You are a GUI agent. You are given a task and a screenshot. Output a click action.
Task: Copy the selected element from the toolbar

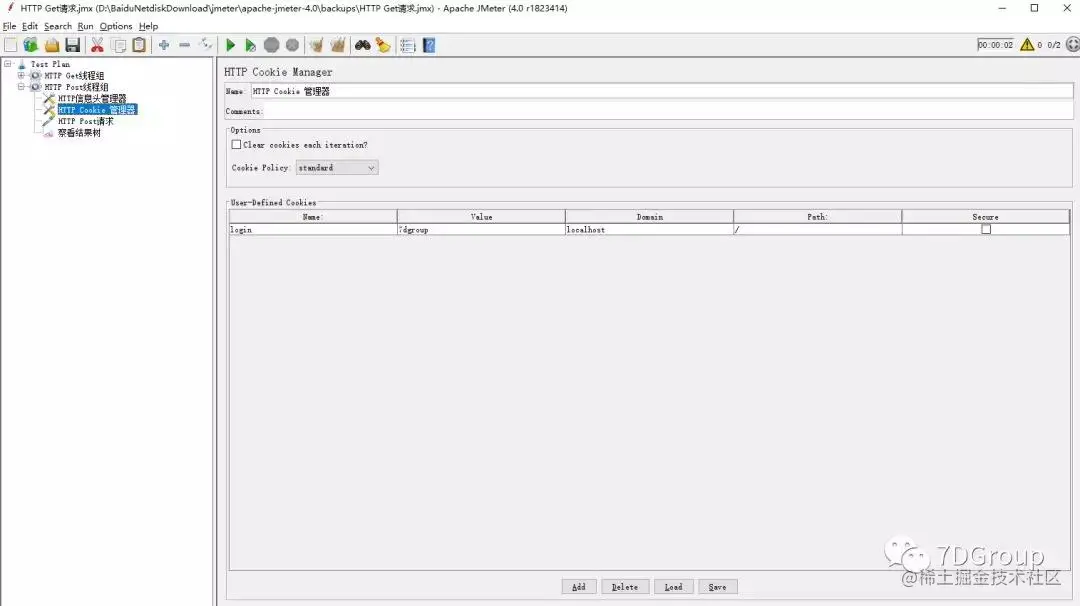pos(118,45)
